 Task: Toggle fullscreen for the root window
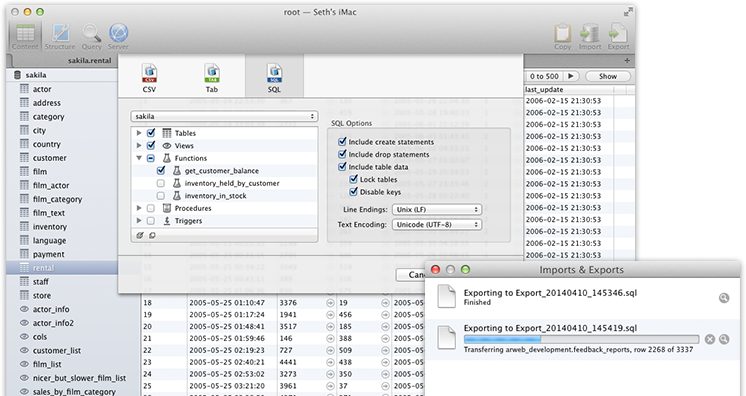pyautogui.click(x=628, y=12)
